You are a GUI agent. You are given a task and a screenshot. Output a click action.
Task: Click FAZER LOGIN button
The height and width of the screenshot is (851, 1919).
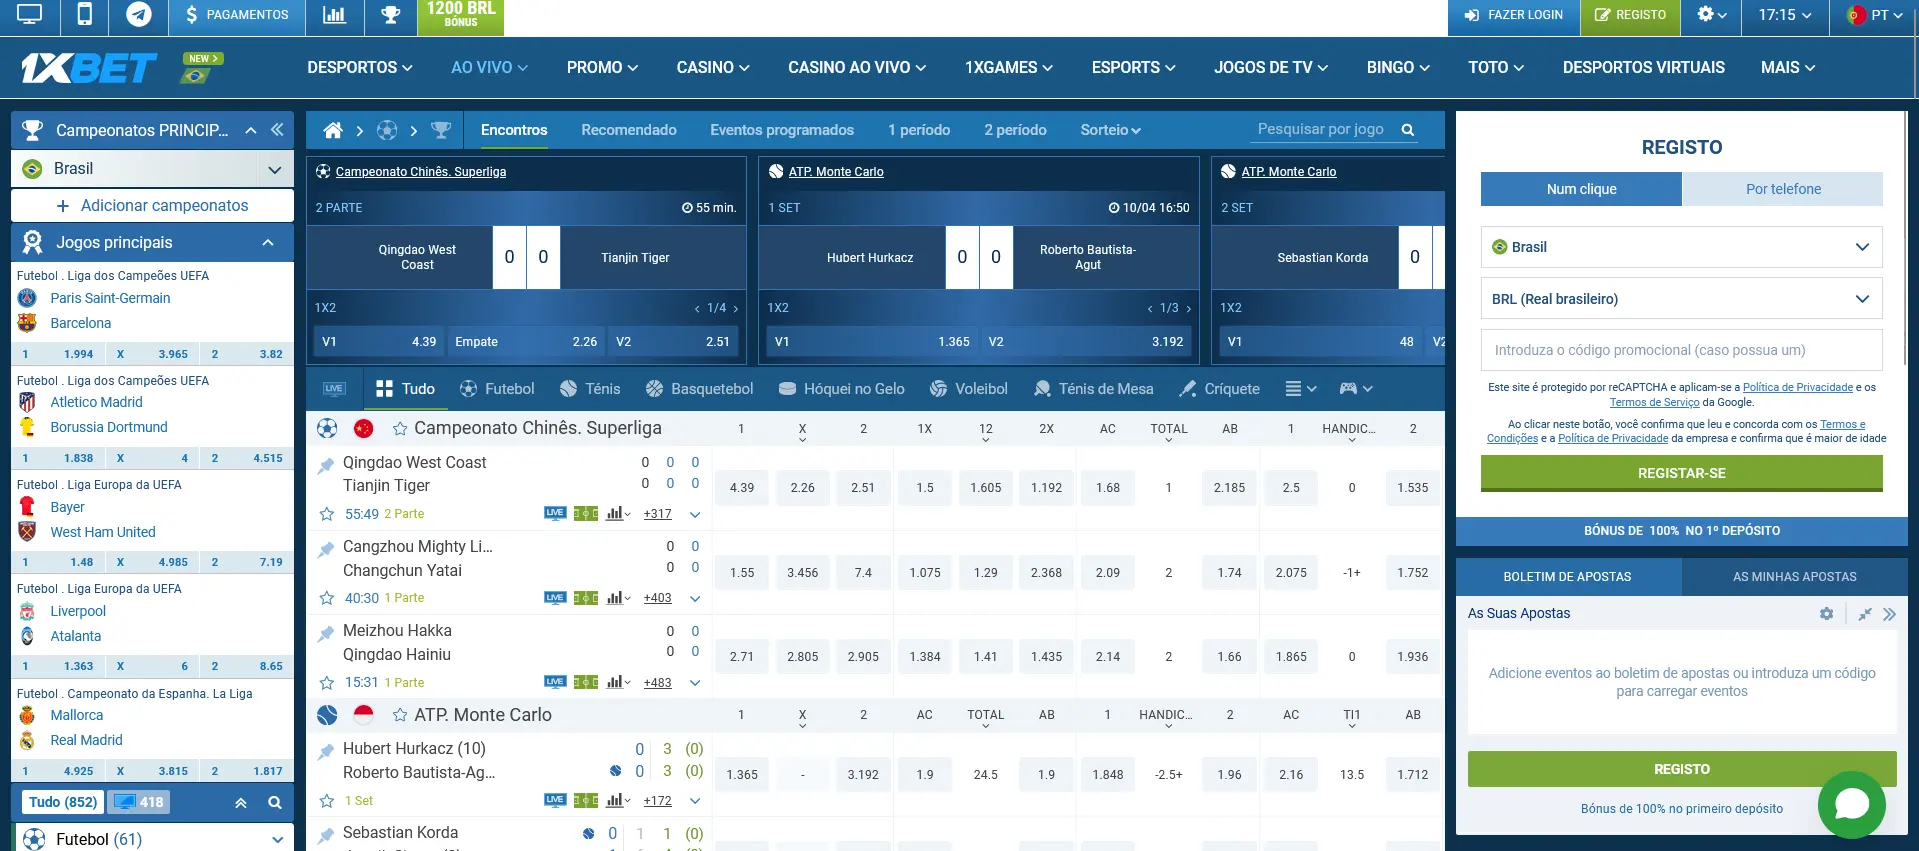pyautogui.click(x=1513, y=15)
